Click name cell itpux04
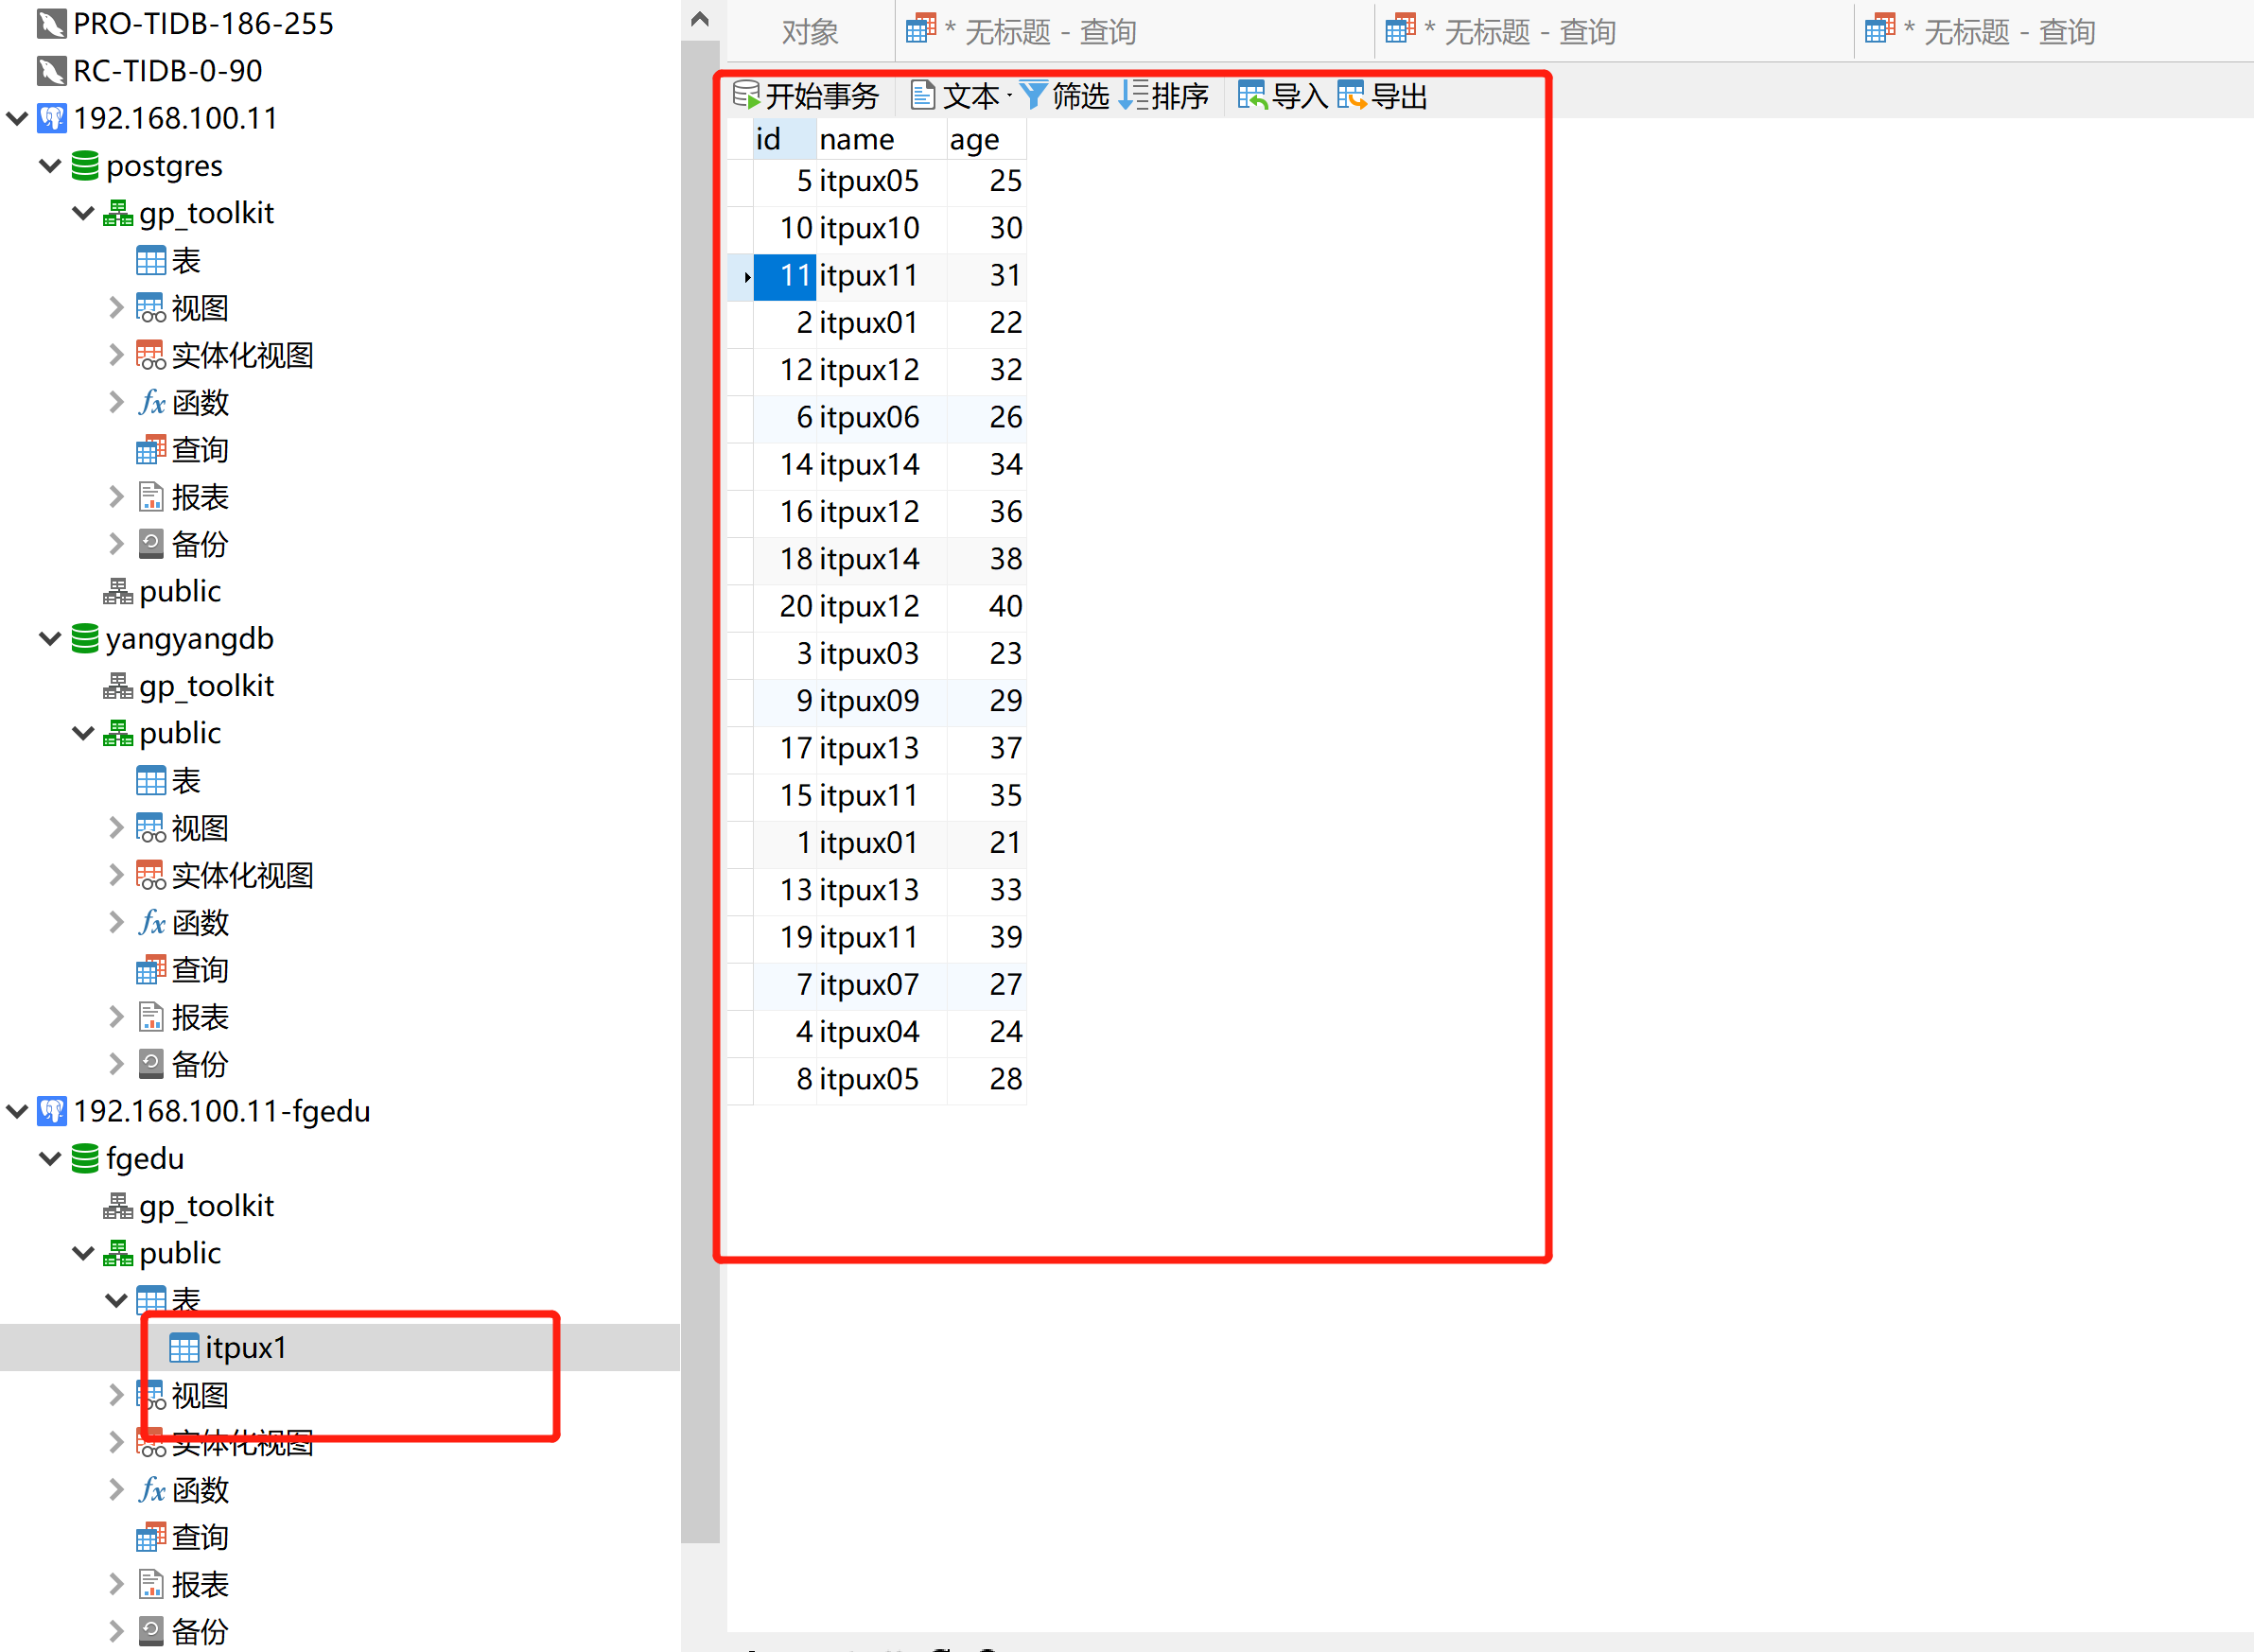 click(881, 1032)
